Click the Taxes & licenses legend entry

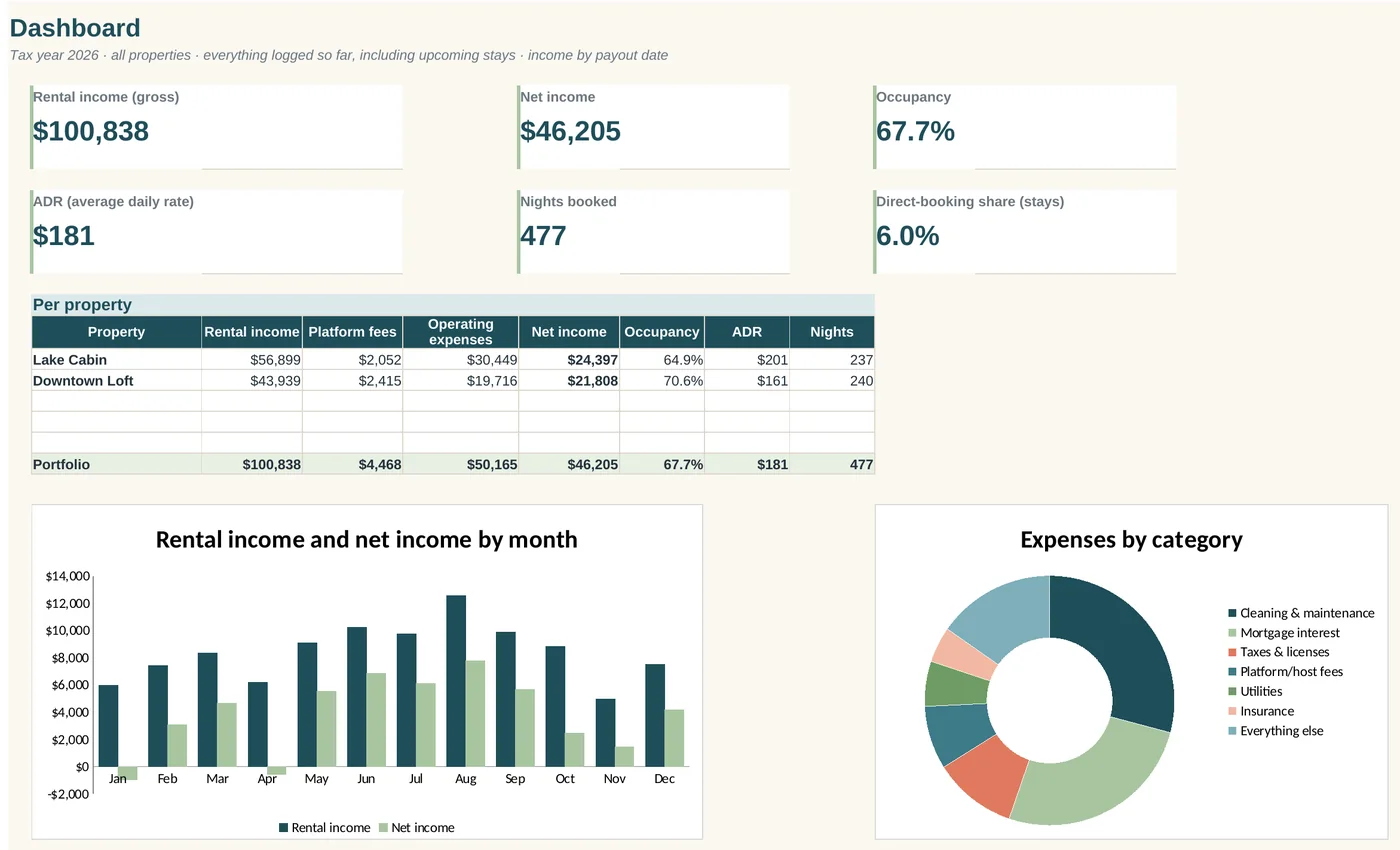click(x=1279, y=652)
